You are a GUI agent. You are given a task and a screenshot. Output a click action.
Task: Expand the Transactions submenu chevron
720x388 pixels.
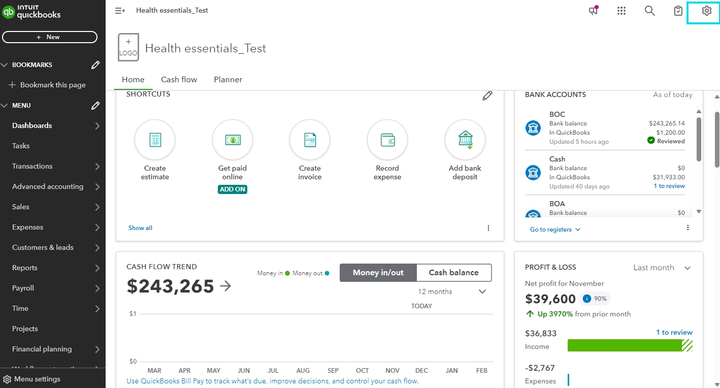tap(97, 166)
